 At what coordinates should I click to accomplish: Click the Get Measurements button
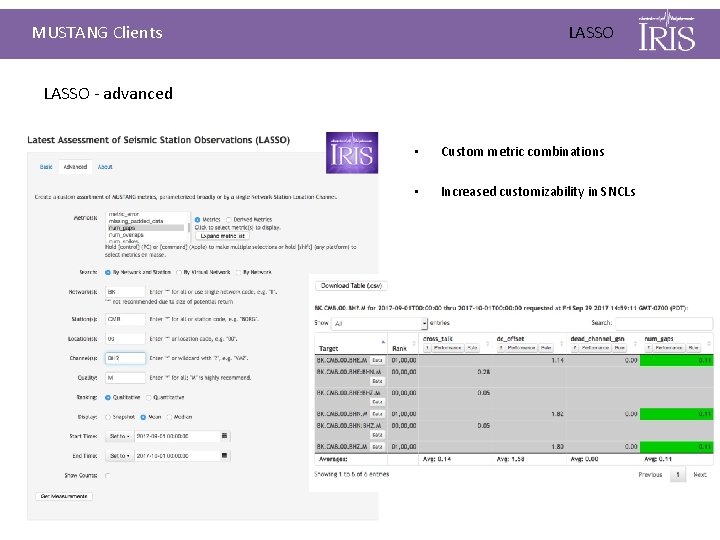64,496
